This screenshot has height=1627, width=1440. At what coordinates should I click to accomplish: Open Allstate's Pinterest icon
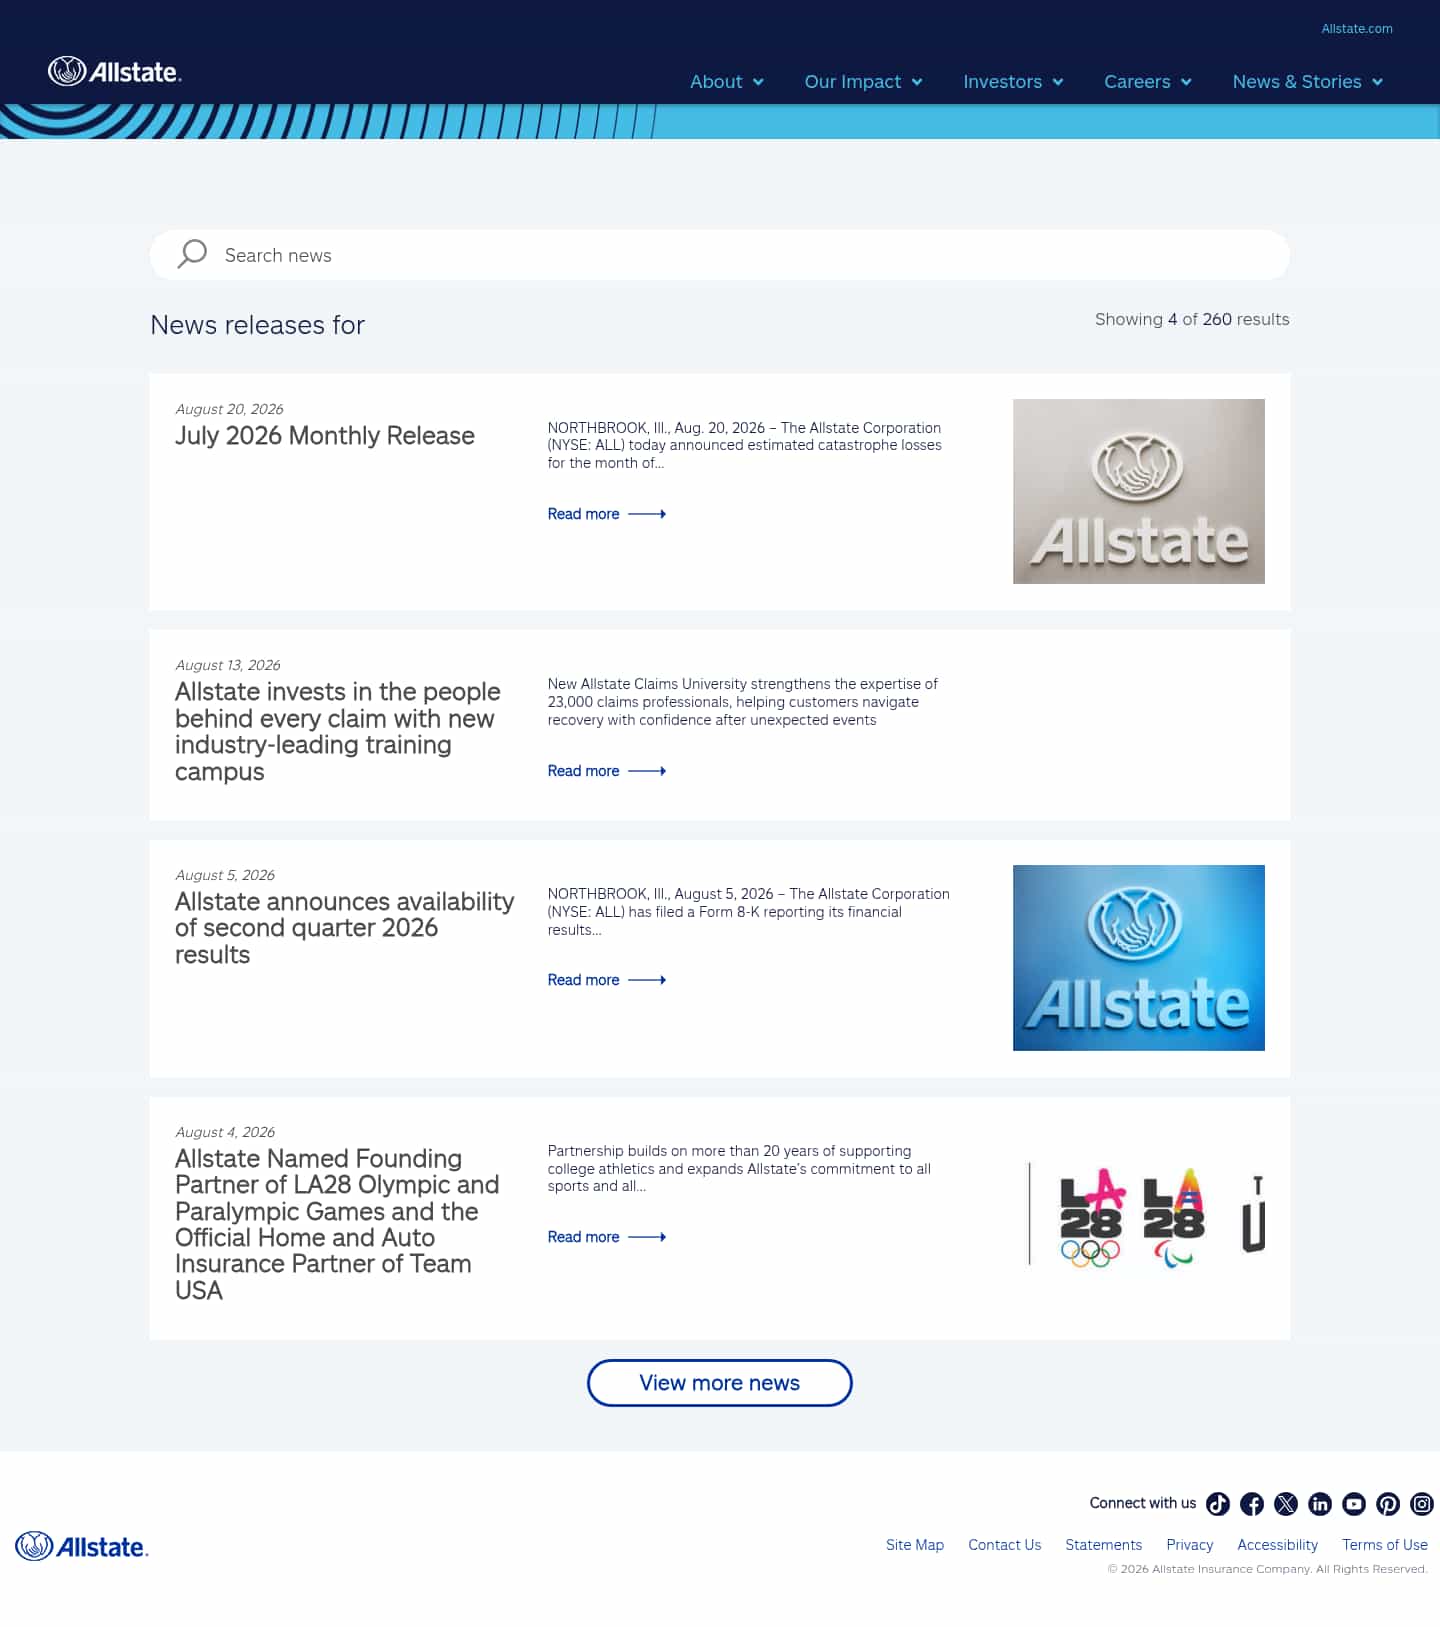point(1388,1504)
